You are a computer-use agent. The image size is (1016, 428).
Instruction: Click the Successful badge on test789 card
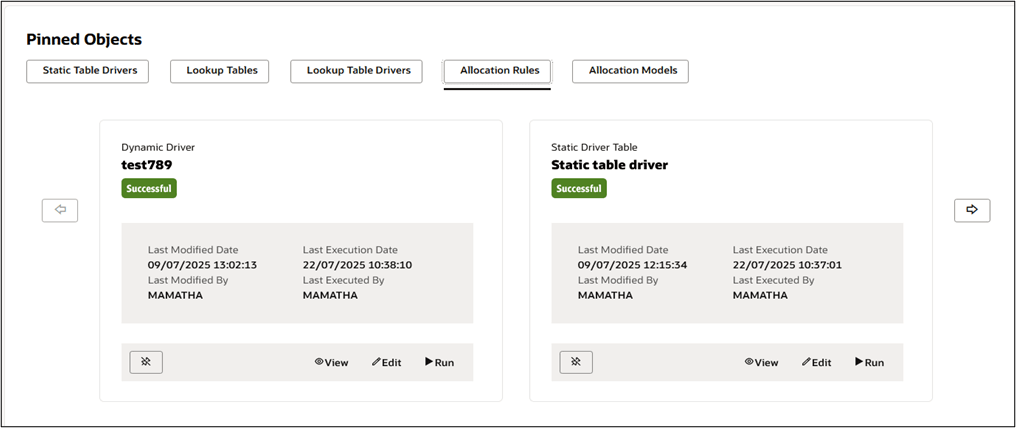[149, 189]
